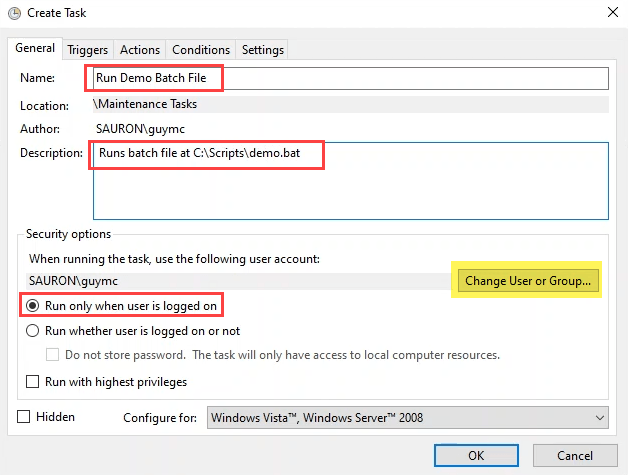The height and width of the screenshot is (475, 628).
Task: Enable Run with highest privileges
Action: point(34,381)
